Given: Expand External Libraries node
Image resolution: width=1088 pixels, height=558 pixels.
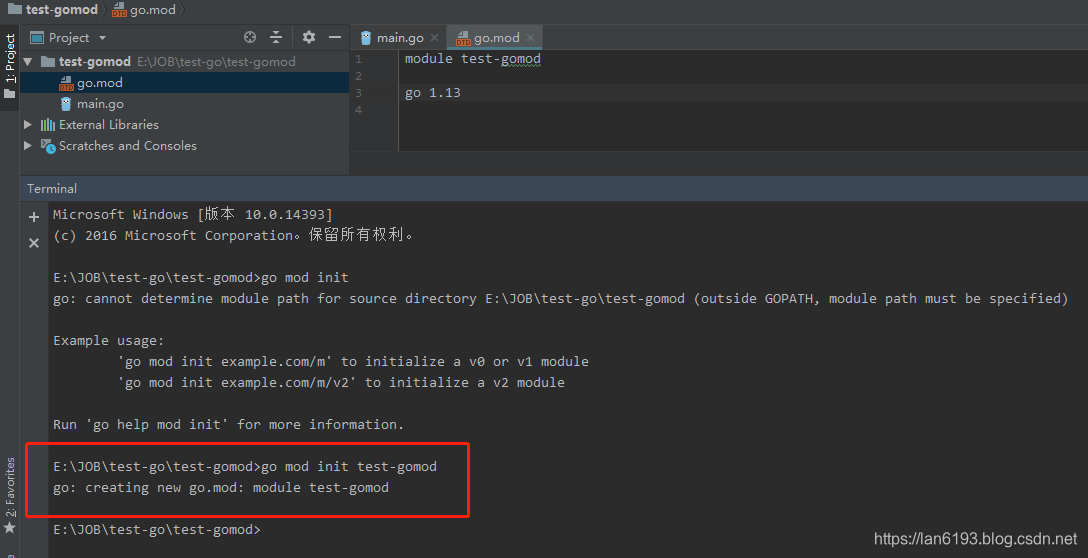Looking at the screenshot, I should 28,125.
